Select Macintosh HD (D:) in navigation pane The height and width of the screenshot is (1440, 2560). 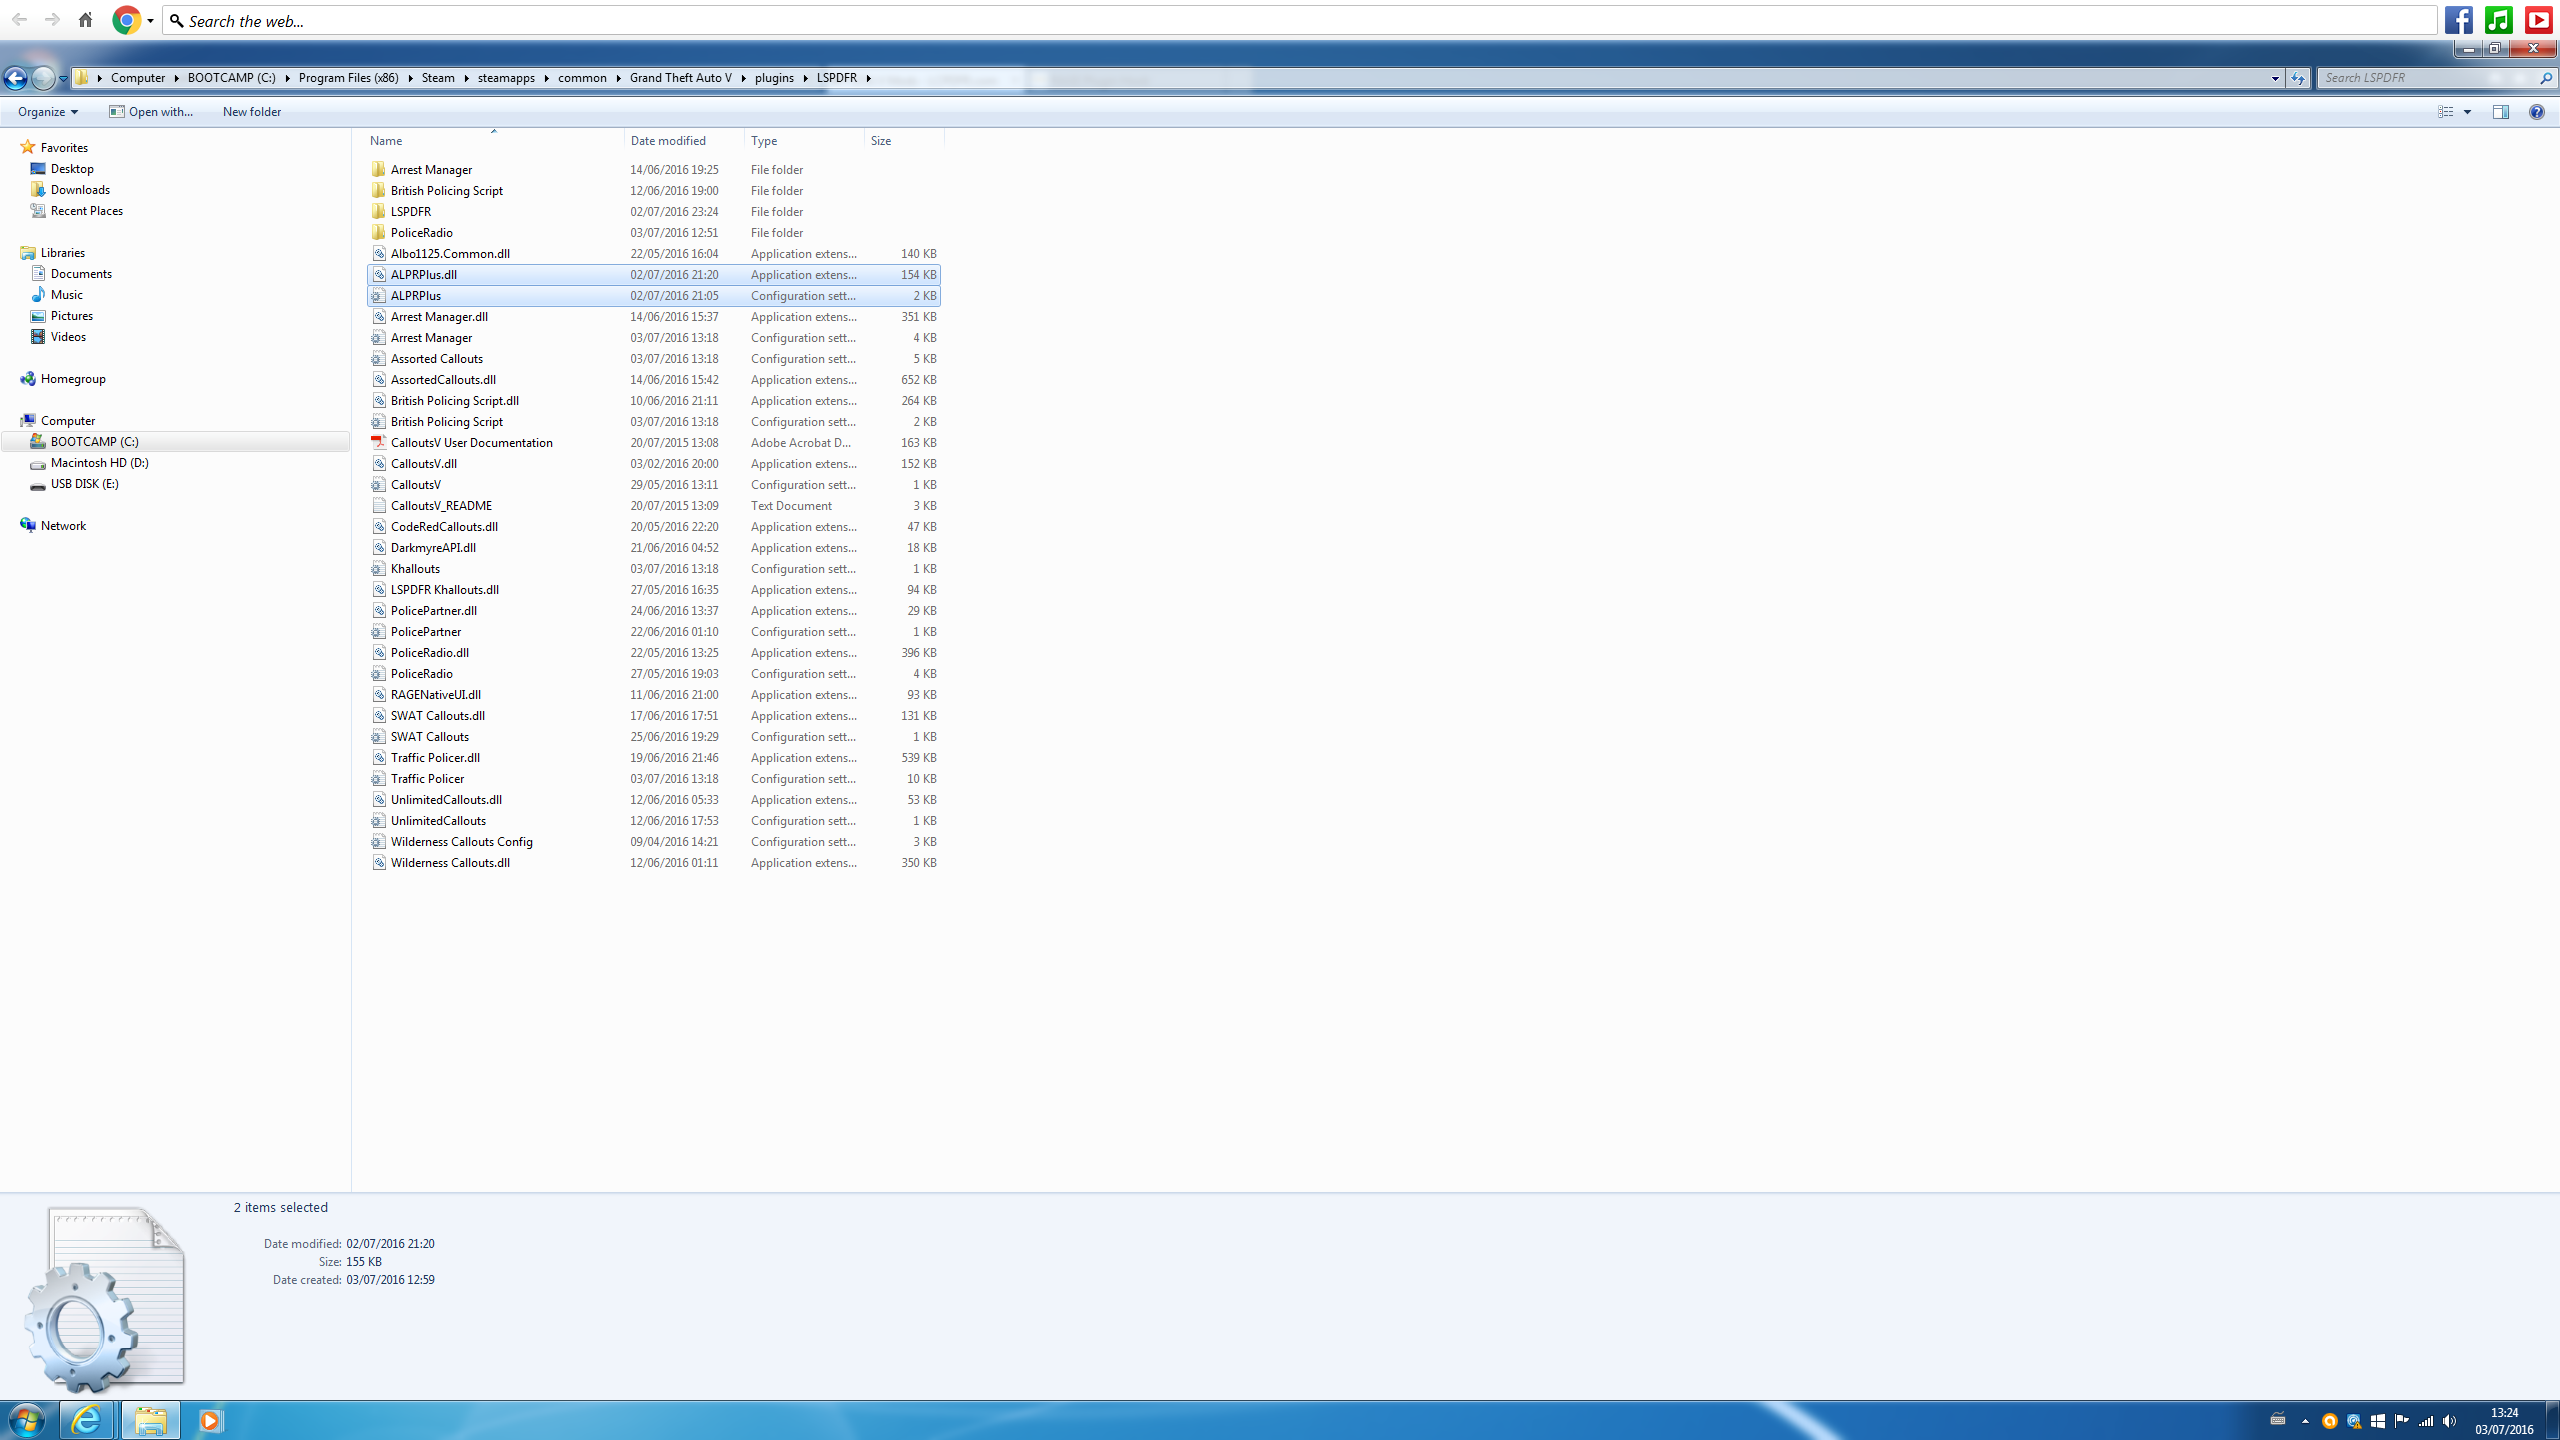tap(99, 463)
